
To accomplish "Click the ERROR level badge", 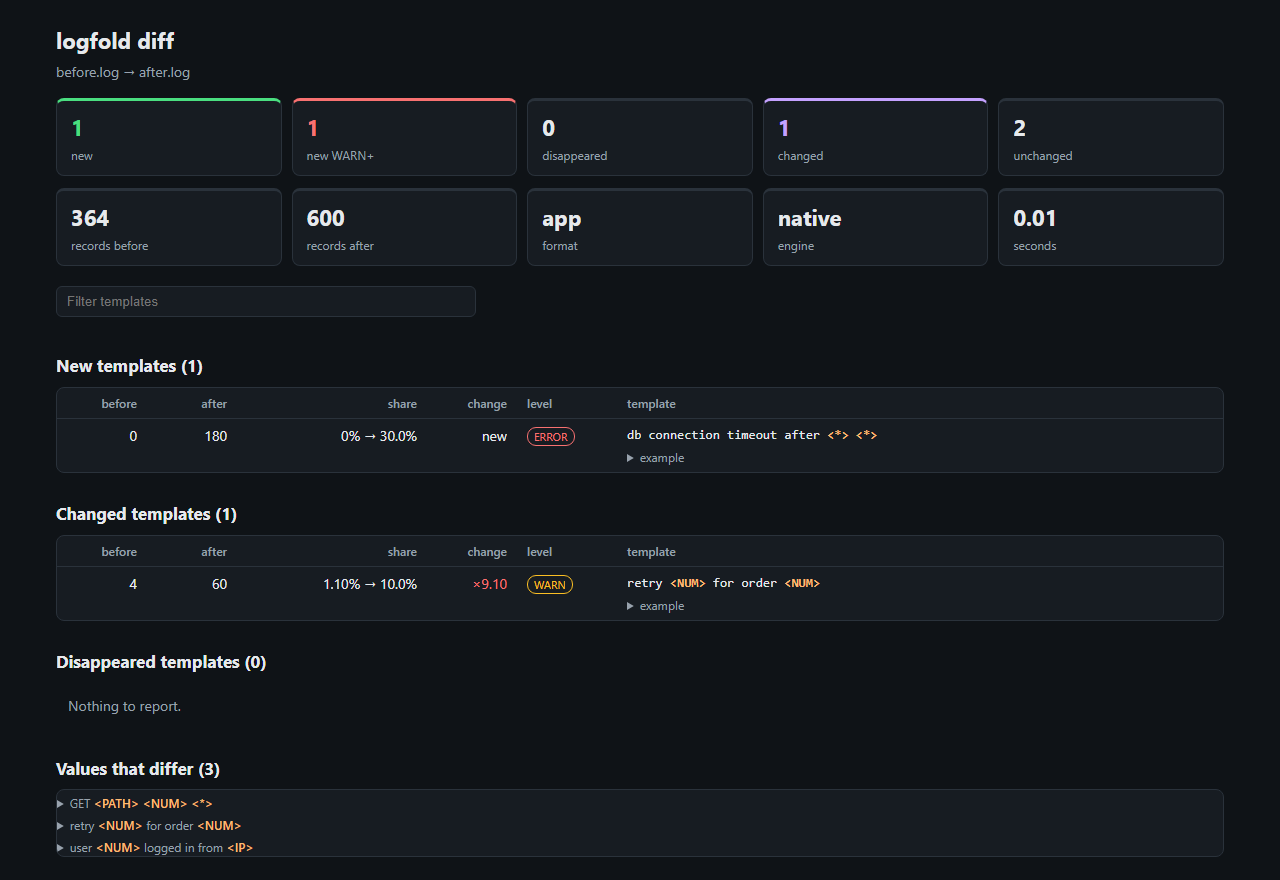I will coord(551,437).
